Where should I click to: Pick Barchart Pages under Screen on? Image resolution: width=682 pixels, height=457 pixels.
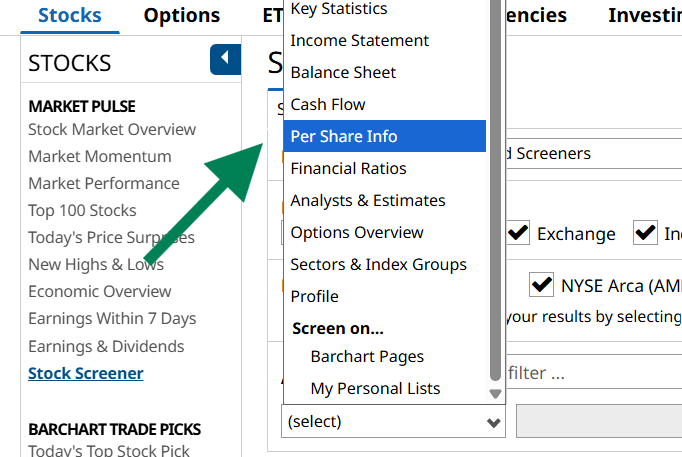point(367,356)
